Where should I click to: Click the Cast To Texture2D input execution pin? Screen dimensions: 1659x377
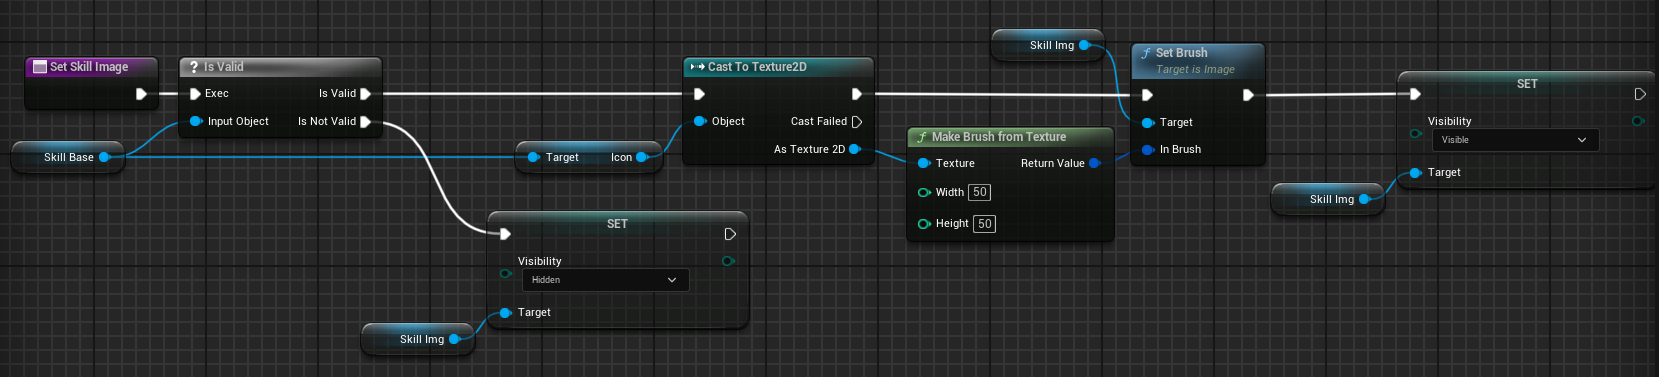click(699, 94)
